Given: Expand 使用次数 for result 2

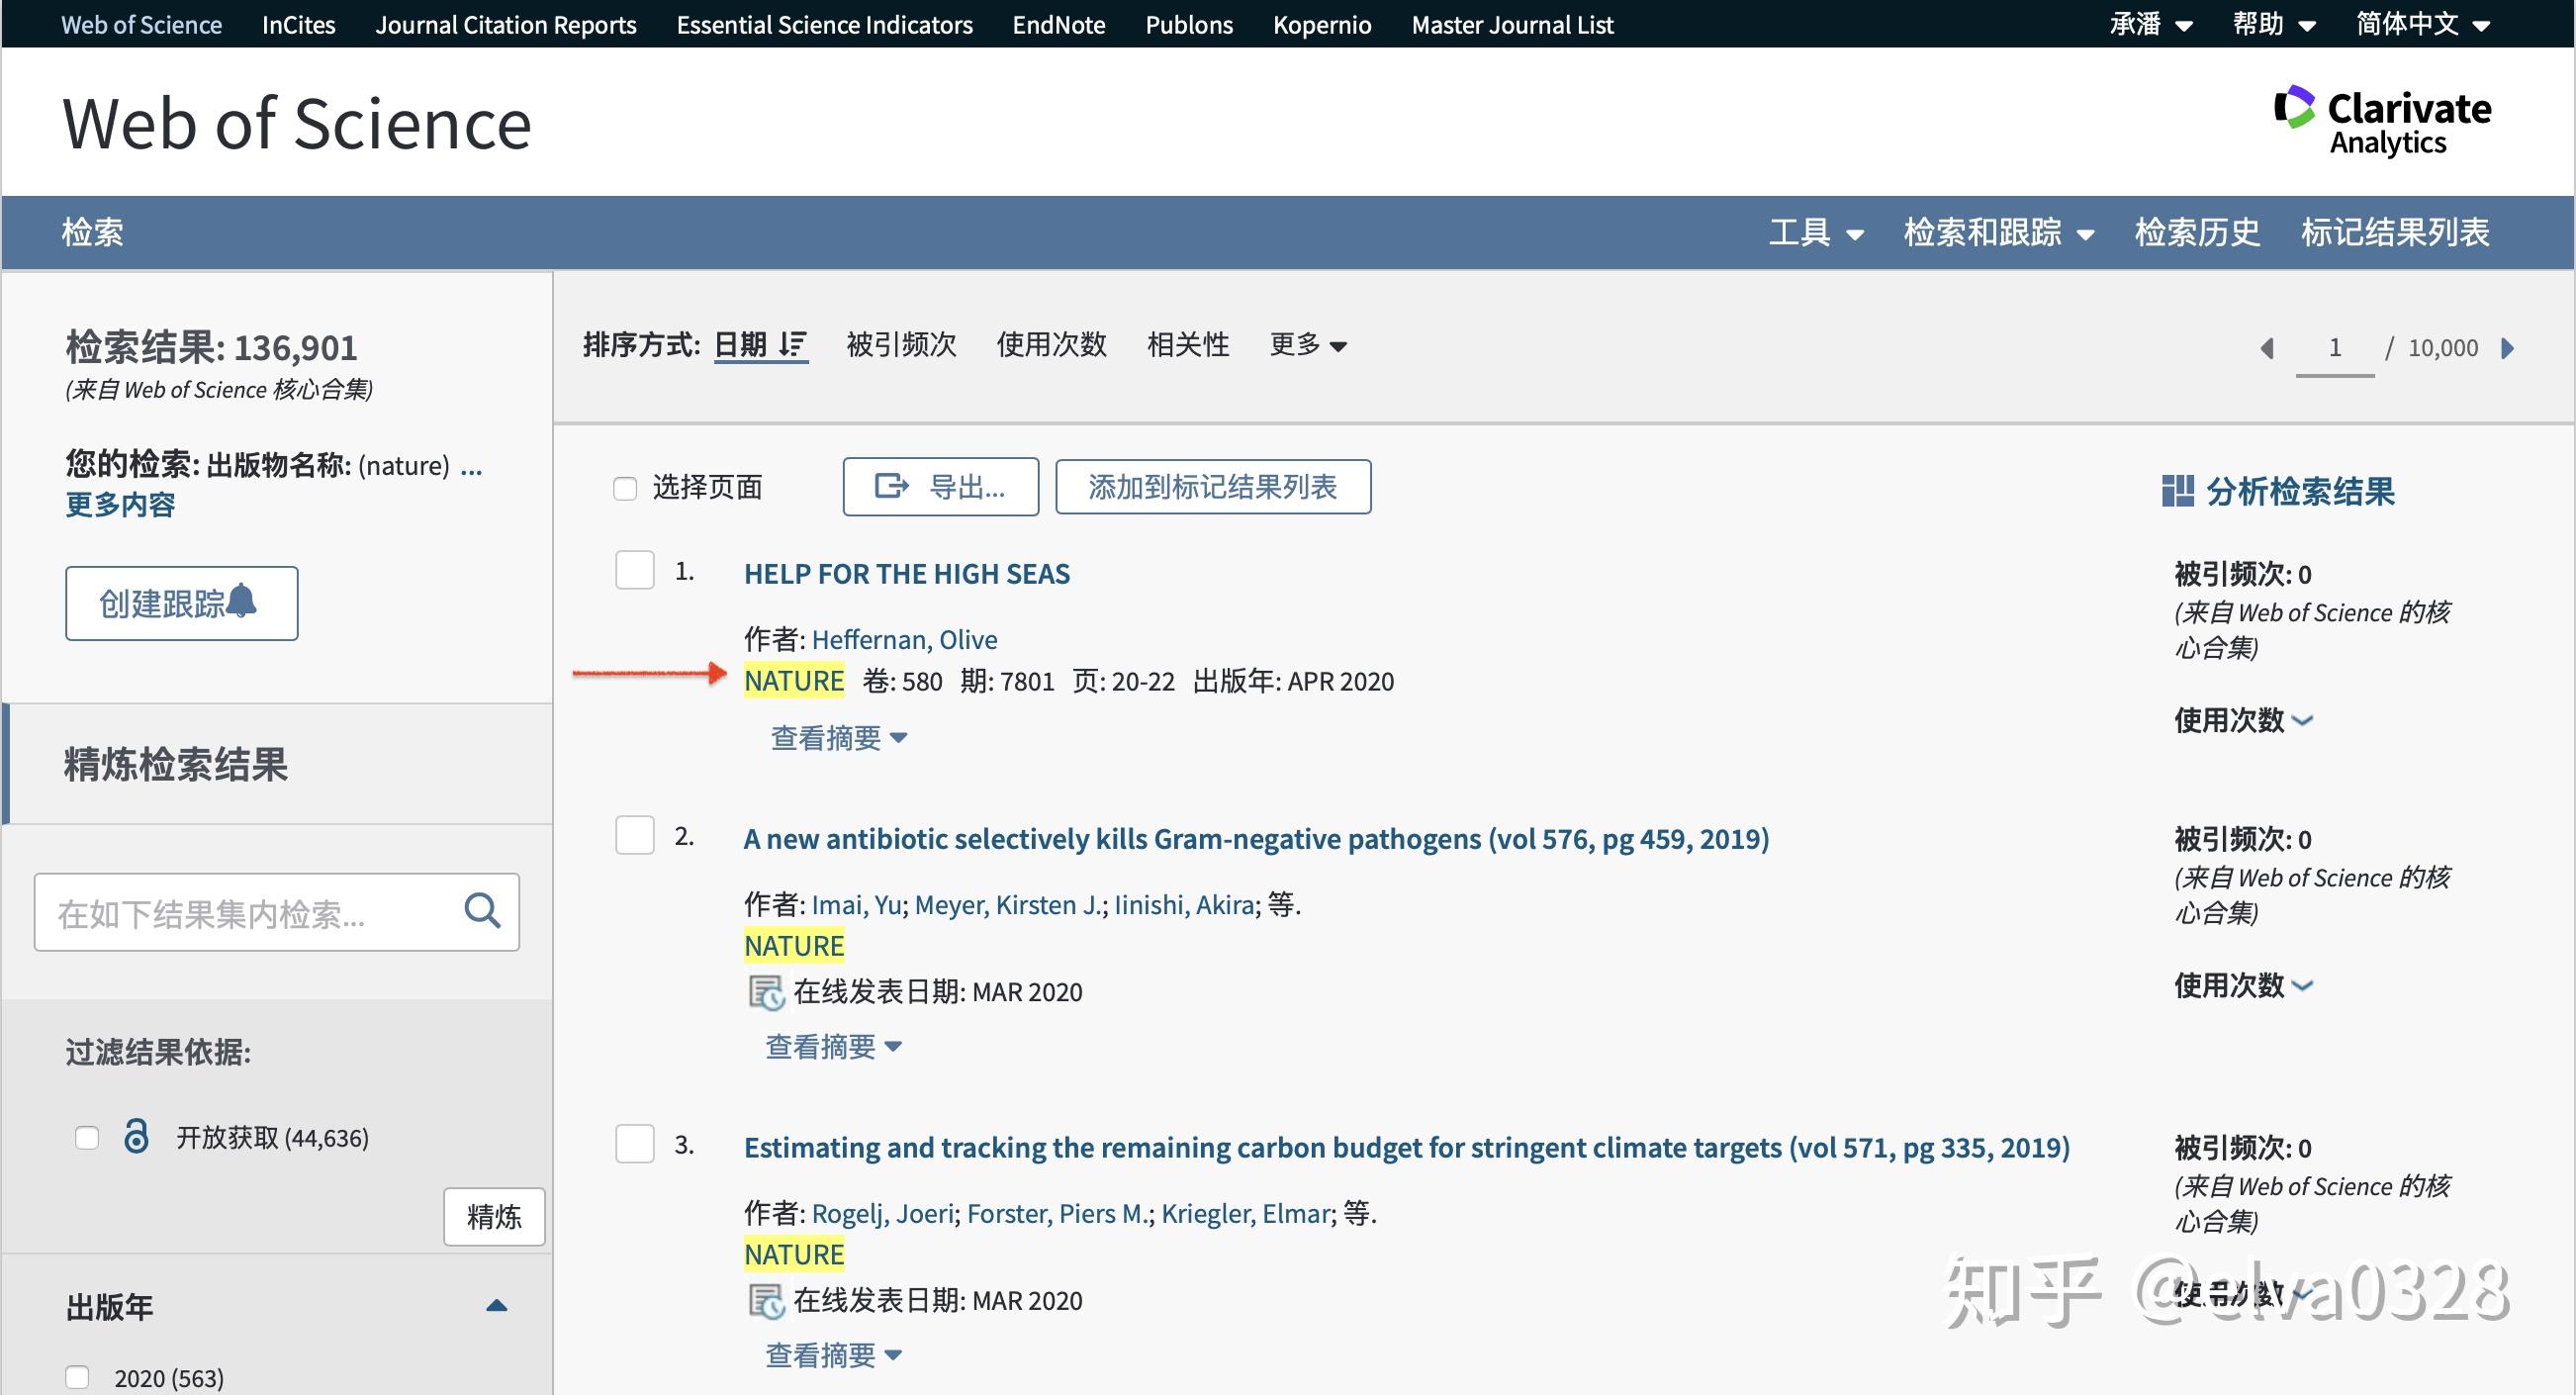Looking at the screenshot, I should [x=2243, y=985].
